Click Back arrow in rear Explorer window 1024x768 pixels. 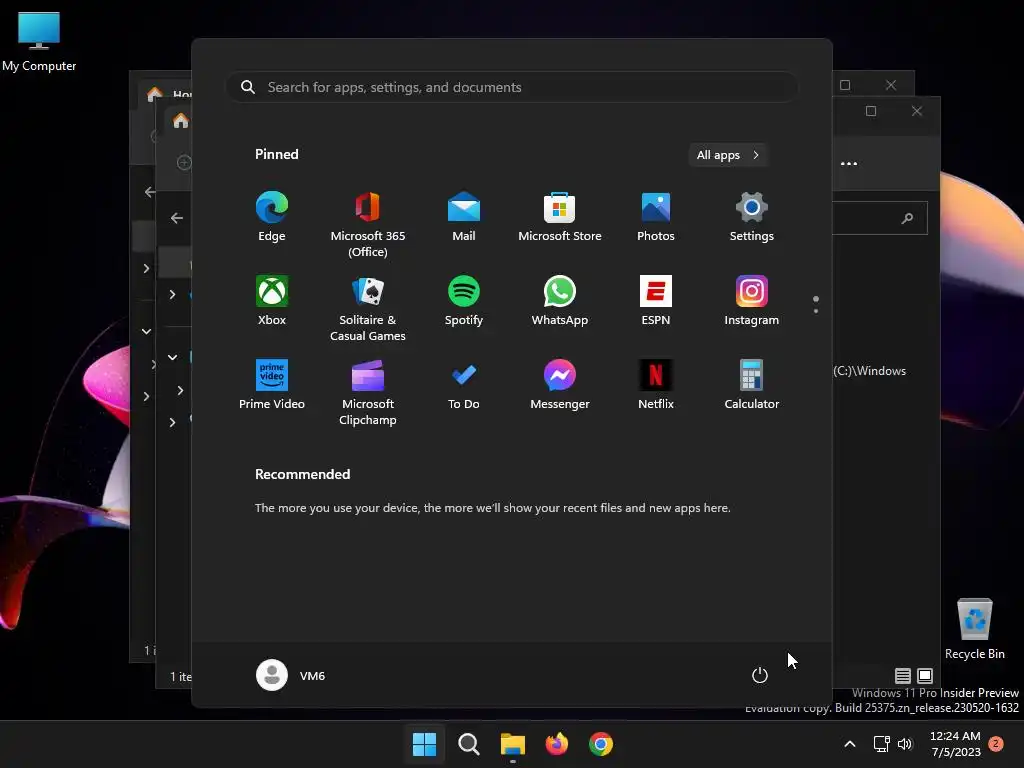(150, 192)
